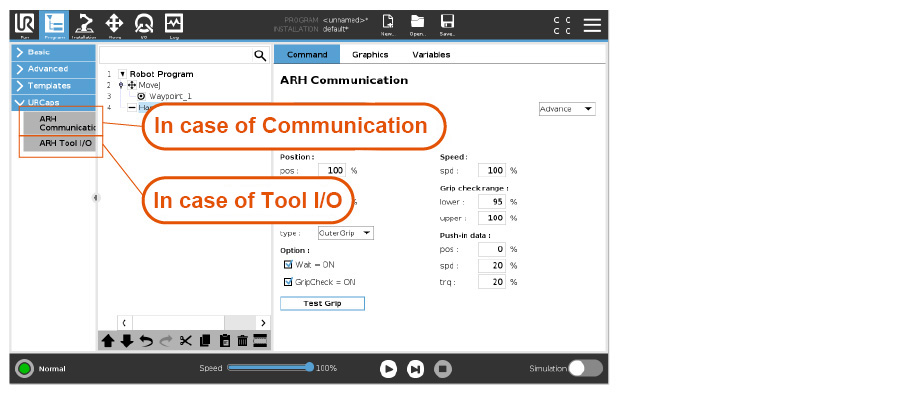Add an ARH Communication node
Screen dimensions: 900x395
(60, 123)
